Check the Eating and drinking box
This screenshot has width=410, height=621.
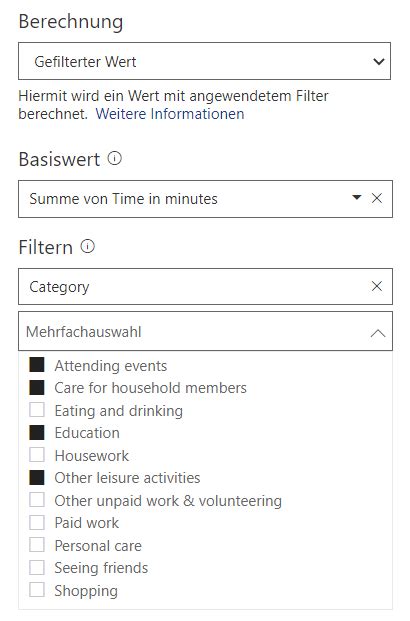coord(37,410)
